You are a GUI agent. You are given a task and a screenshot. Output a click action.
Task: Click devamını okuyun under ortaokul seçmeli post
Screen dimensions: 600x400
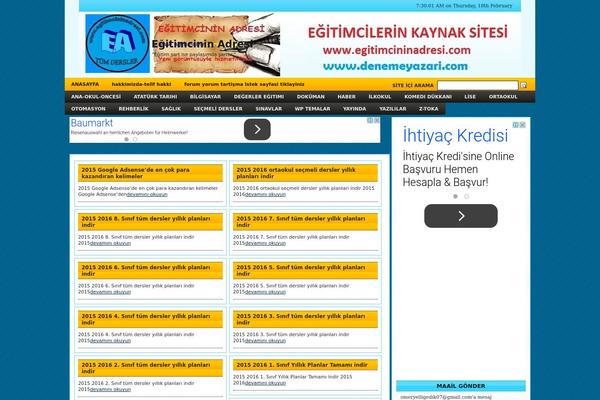click(265, 194)
